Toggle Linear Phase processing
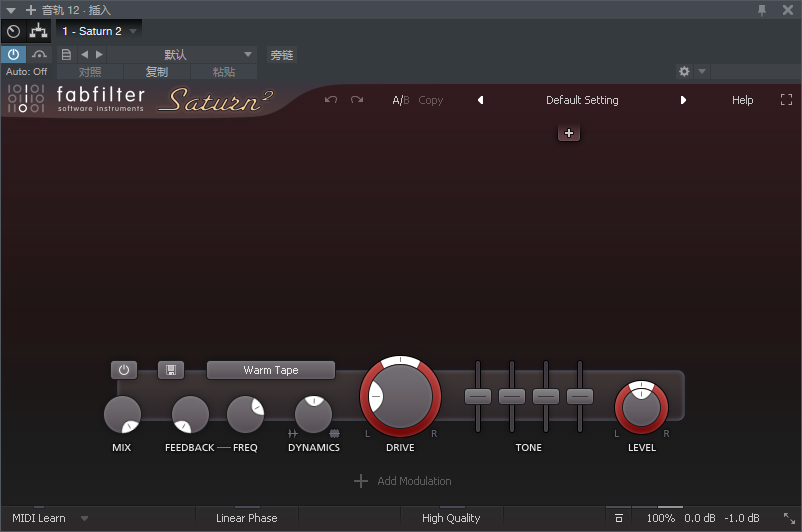 (247, 518)
